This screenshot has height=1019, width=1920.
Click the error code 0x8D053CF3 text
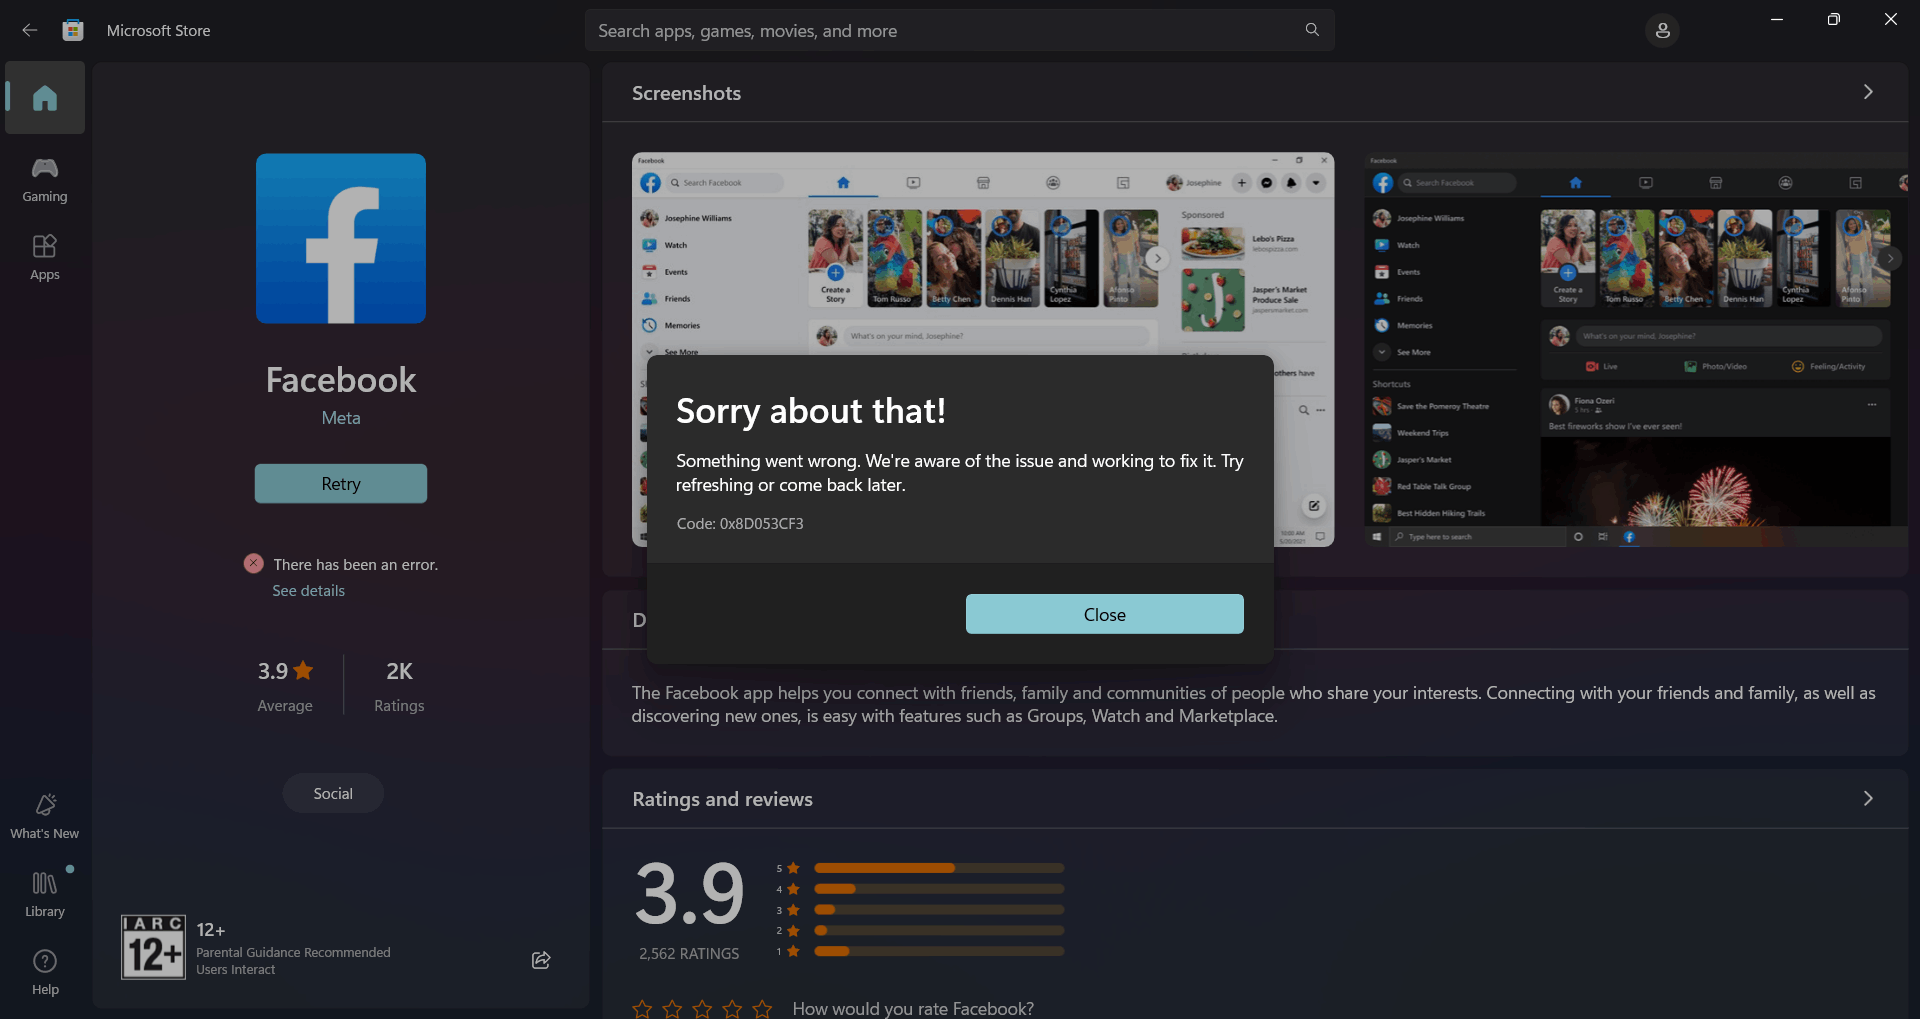(740, 524)
